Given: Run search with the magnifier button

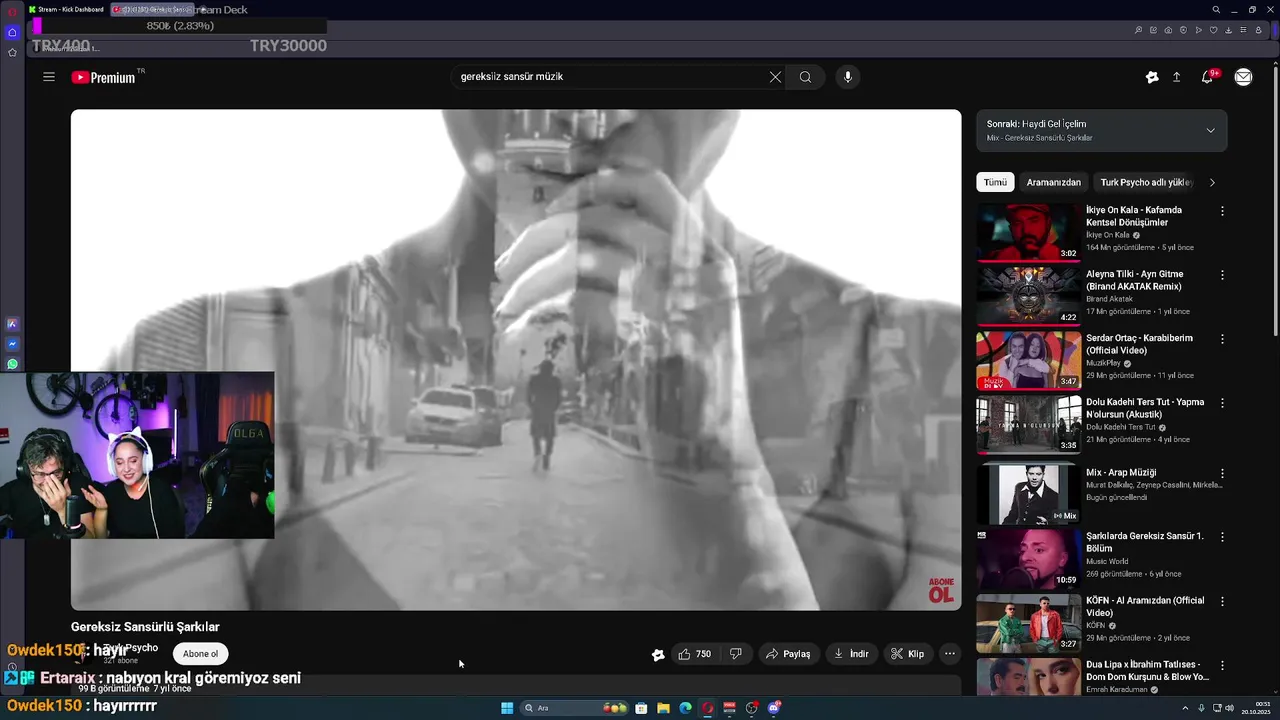Looking at the screenshot, I should click(805, 77).
